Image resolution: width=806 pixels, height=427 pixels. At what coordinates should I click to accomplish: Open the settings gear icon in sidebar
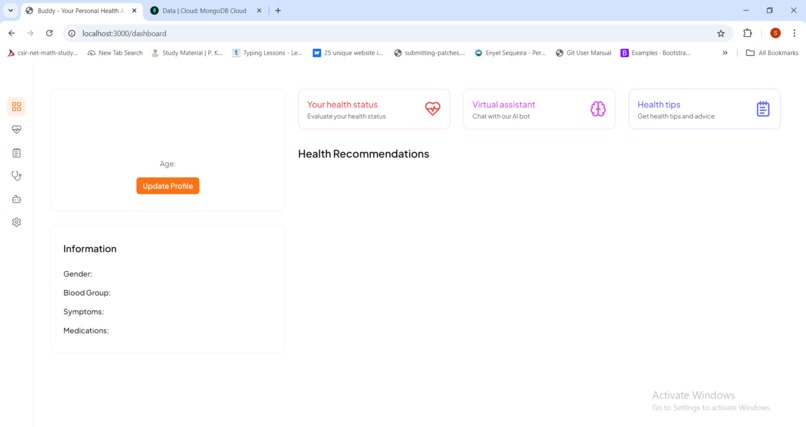(x=16, y=222)
